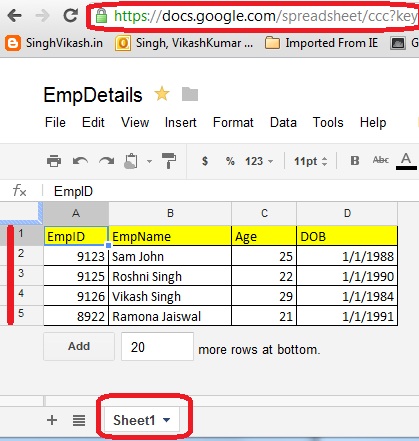Open the Singh, VikashKumar bookmark
The height and width of the screenshot is (441, 419).
[184, 43]
